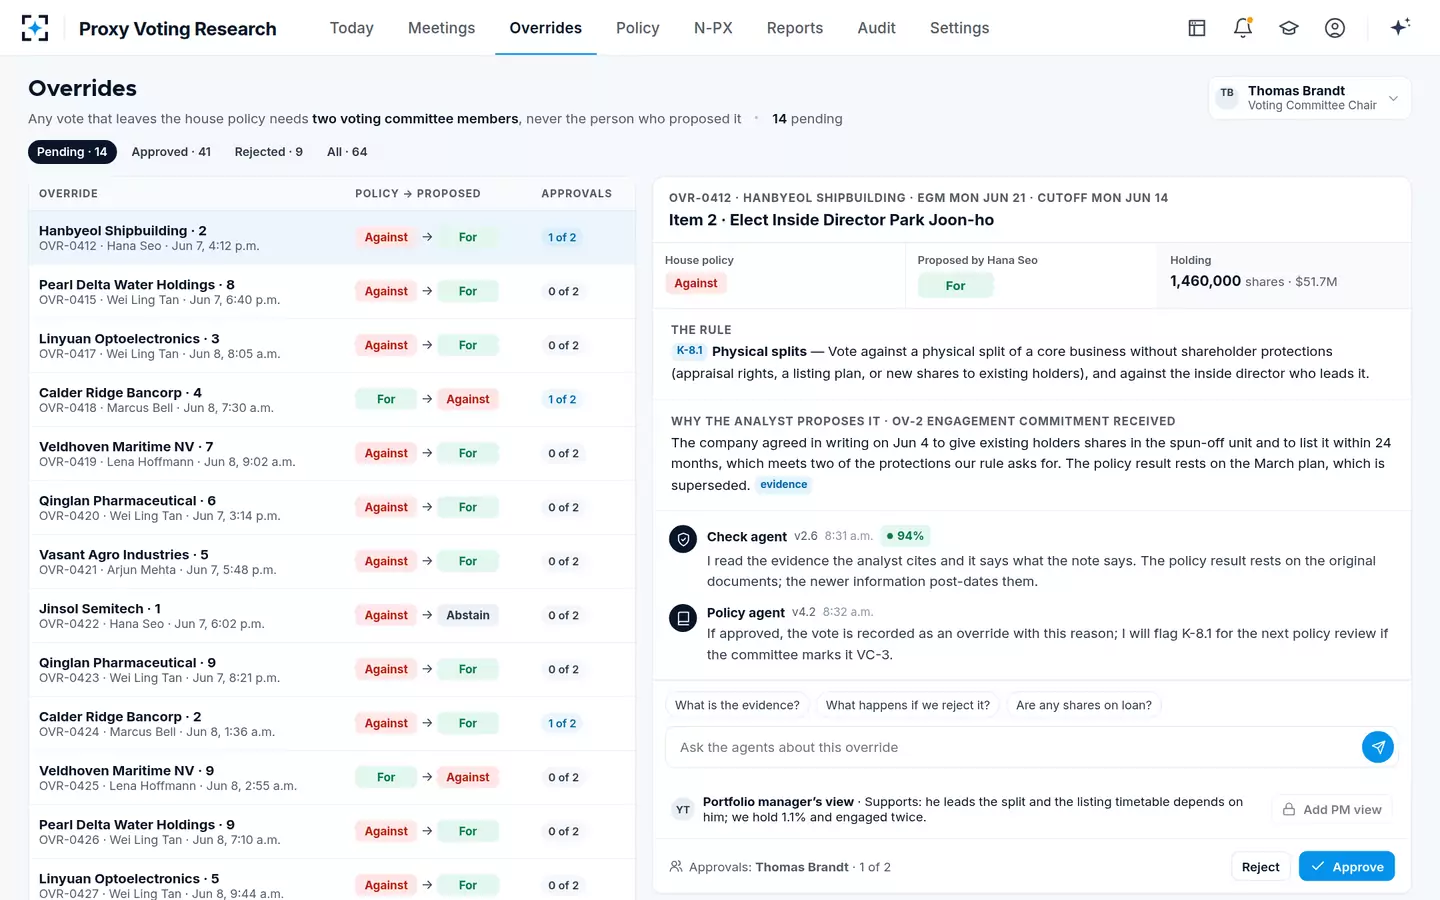Open the evidence link in the analyst note
1440x900 pixels.
(x=784, y=485)
